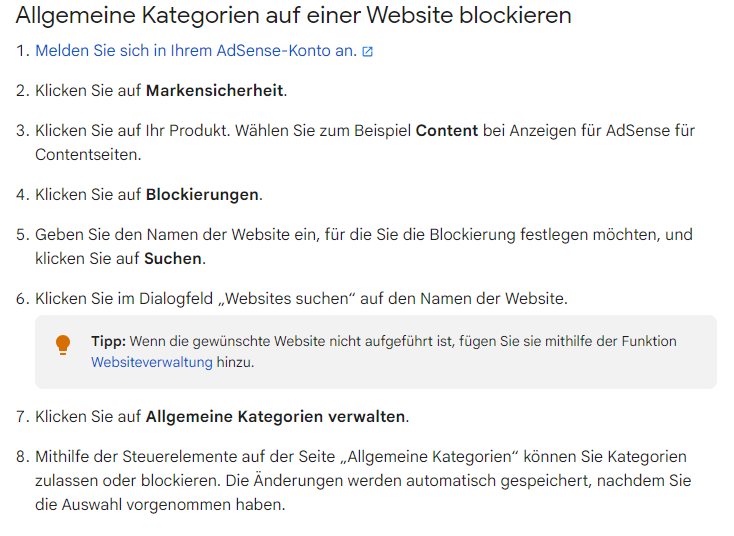This screenshot has height=536, width=734.
Task: Click the bold word Suchen in step 5
Action: pos(173,258)
